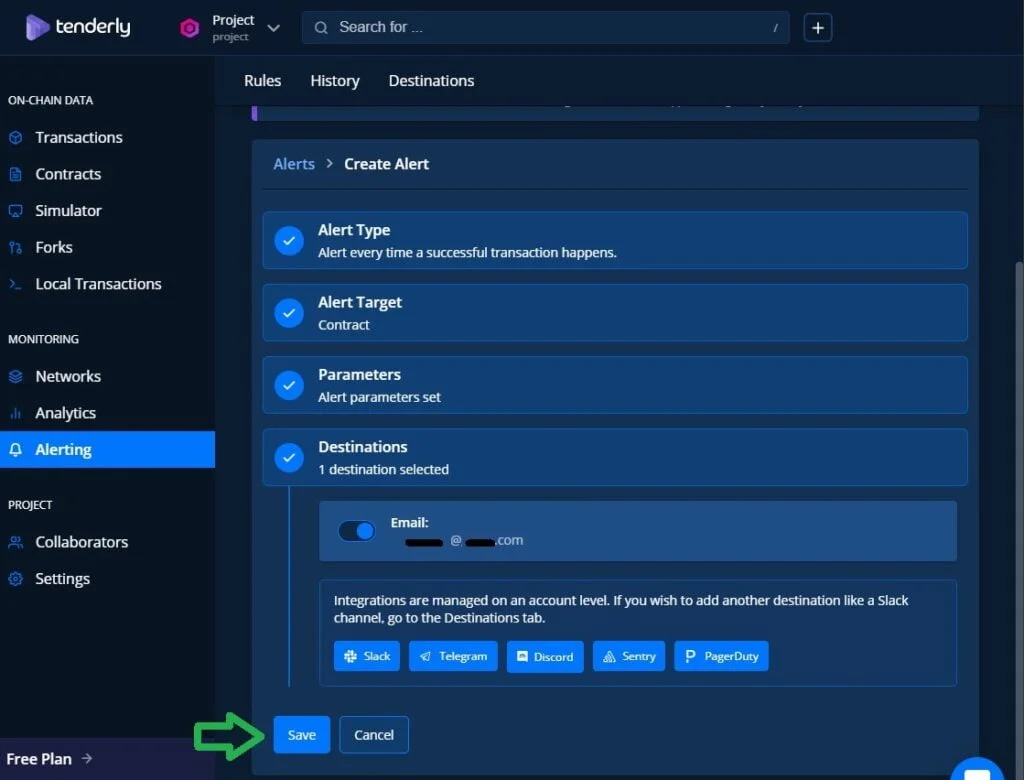
Task: Open the Free Plan upgrade link
Action: (x=49, y=758)
